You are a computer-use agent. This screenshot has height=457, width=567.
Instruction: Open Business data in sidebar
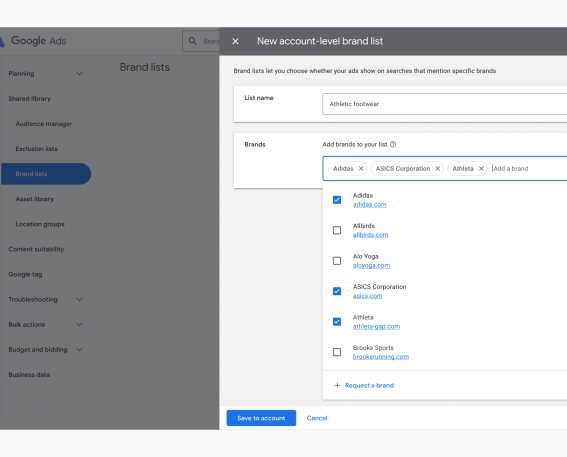29,375
